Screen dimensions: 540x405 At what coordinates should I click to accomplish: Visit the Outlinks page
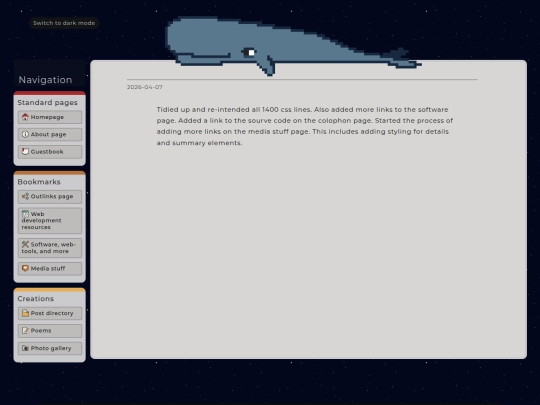pos(50,196)
